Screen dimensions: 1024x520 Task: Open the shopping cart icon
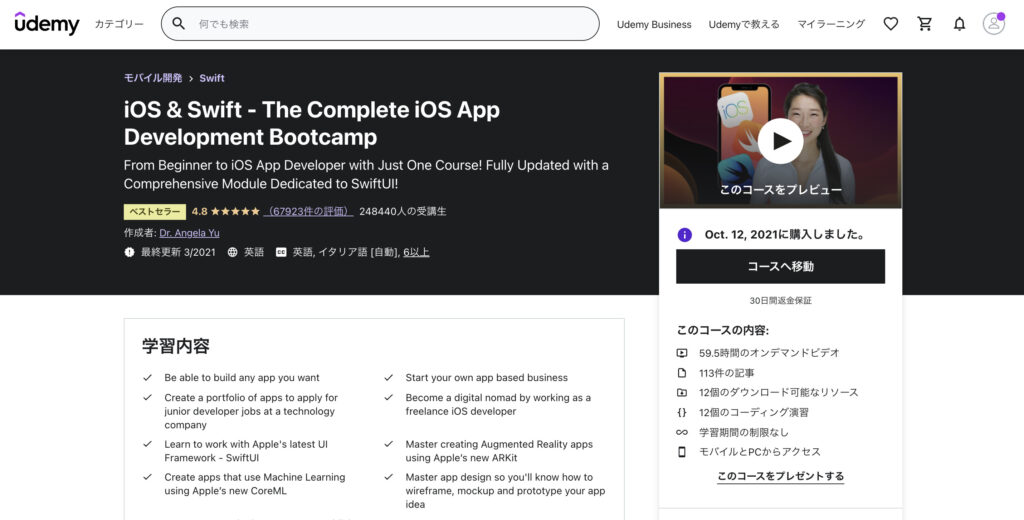click(925, 24)
